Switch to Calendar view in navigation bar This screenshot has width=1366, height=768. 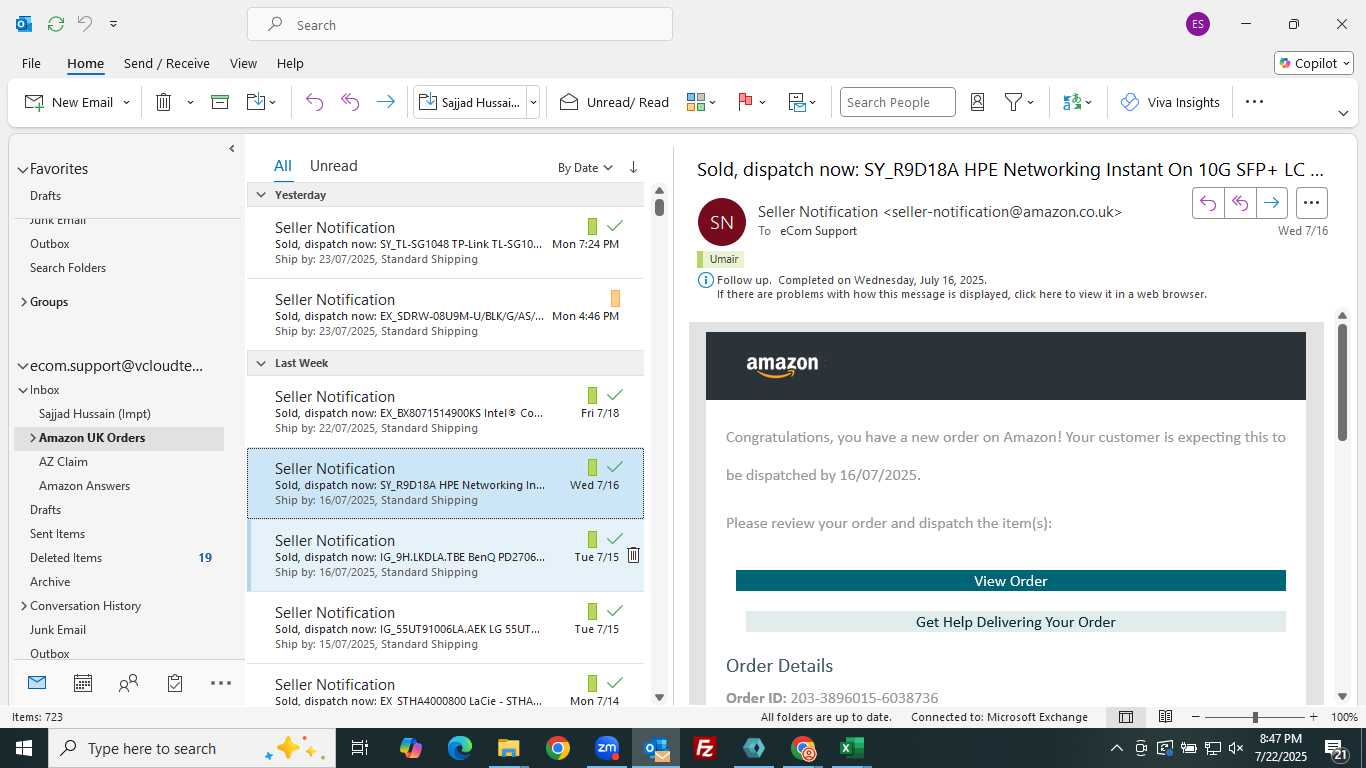(83, 683)
